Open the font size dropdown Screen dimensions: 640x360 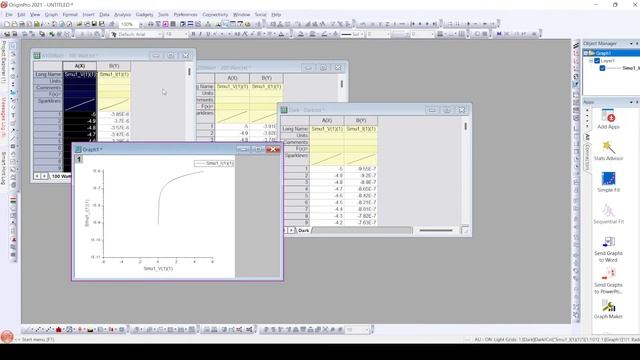coord(186,34)
